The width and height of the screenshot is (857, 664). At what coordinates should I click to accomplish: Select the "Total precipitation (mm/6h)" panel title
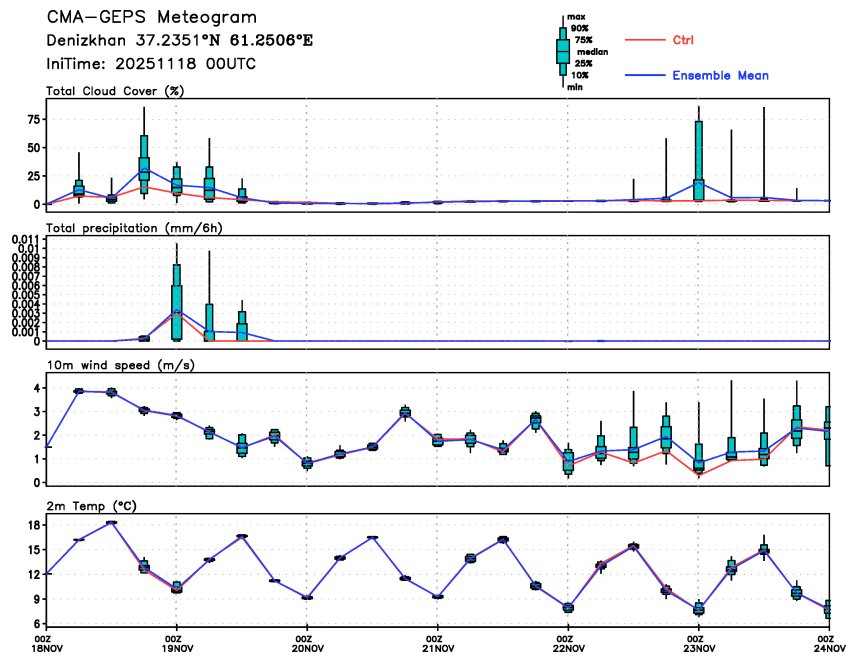(x=134, y=227)
